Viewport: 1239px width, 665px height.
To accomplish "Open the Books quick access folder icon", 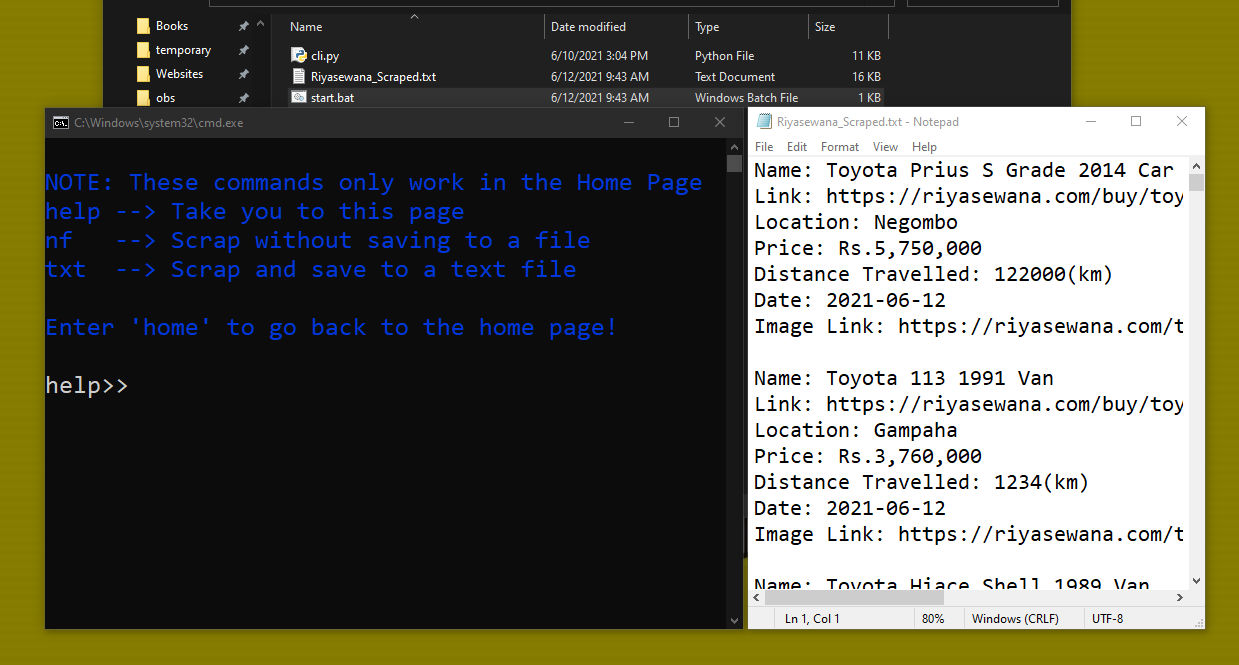I will coord(143,26).
